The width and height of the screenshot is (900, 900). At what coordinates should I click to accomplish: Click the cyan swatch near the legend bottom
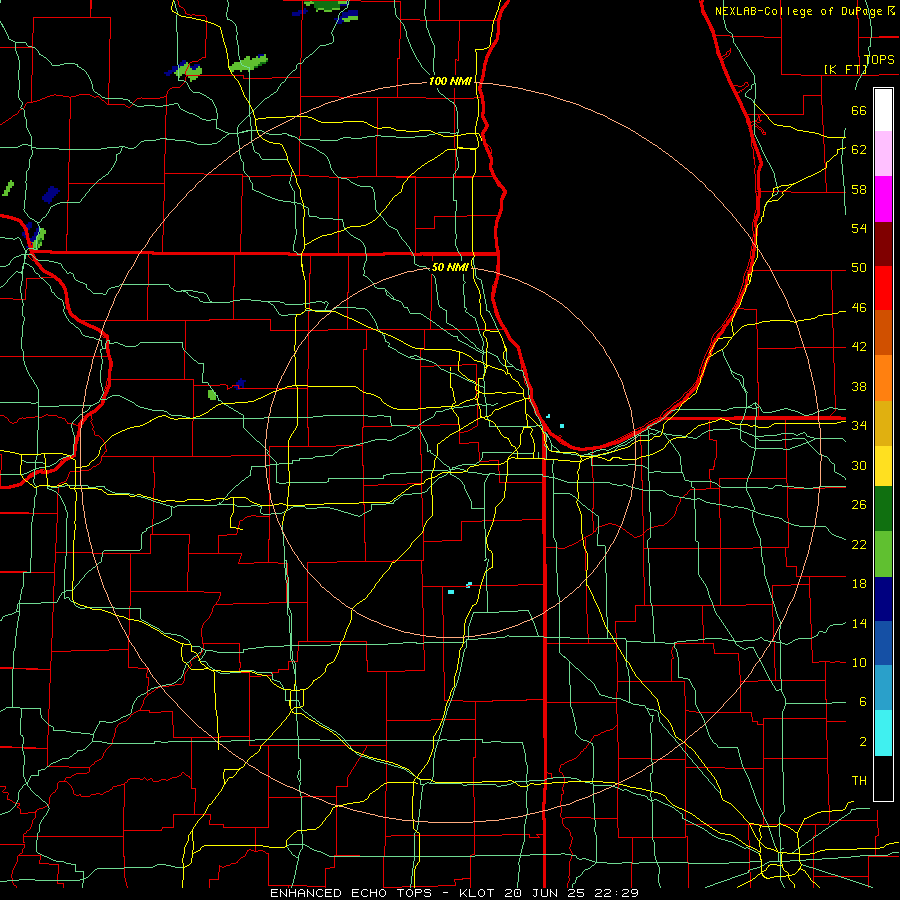tap(883, 733)
